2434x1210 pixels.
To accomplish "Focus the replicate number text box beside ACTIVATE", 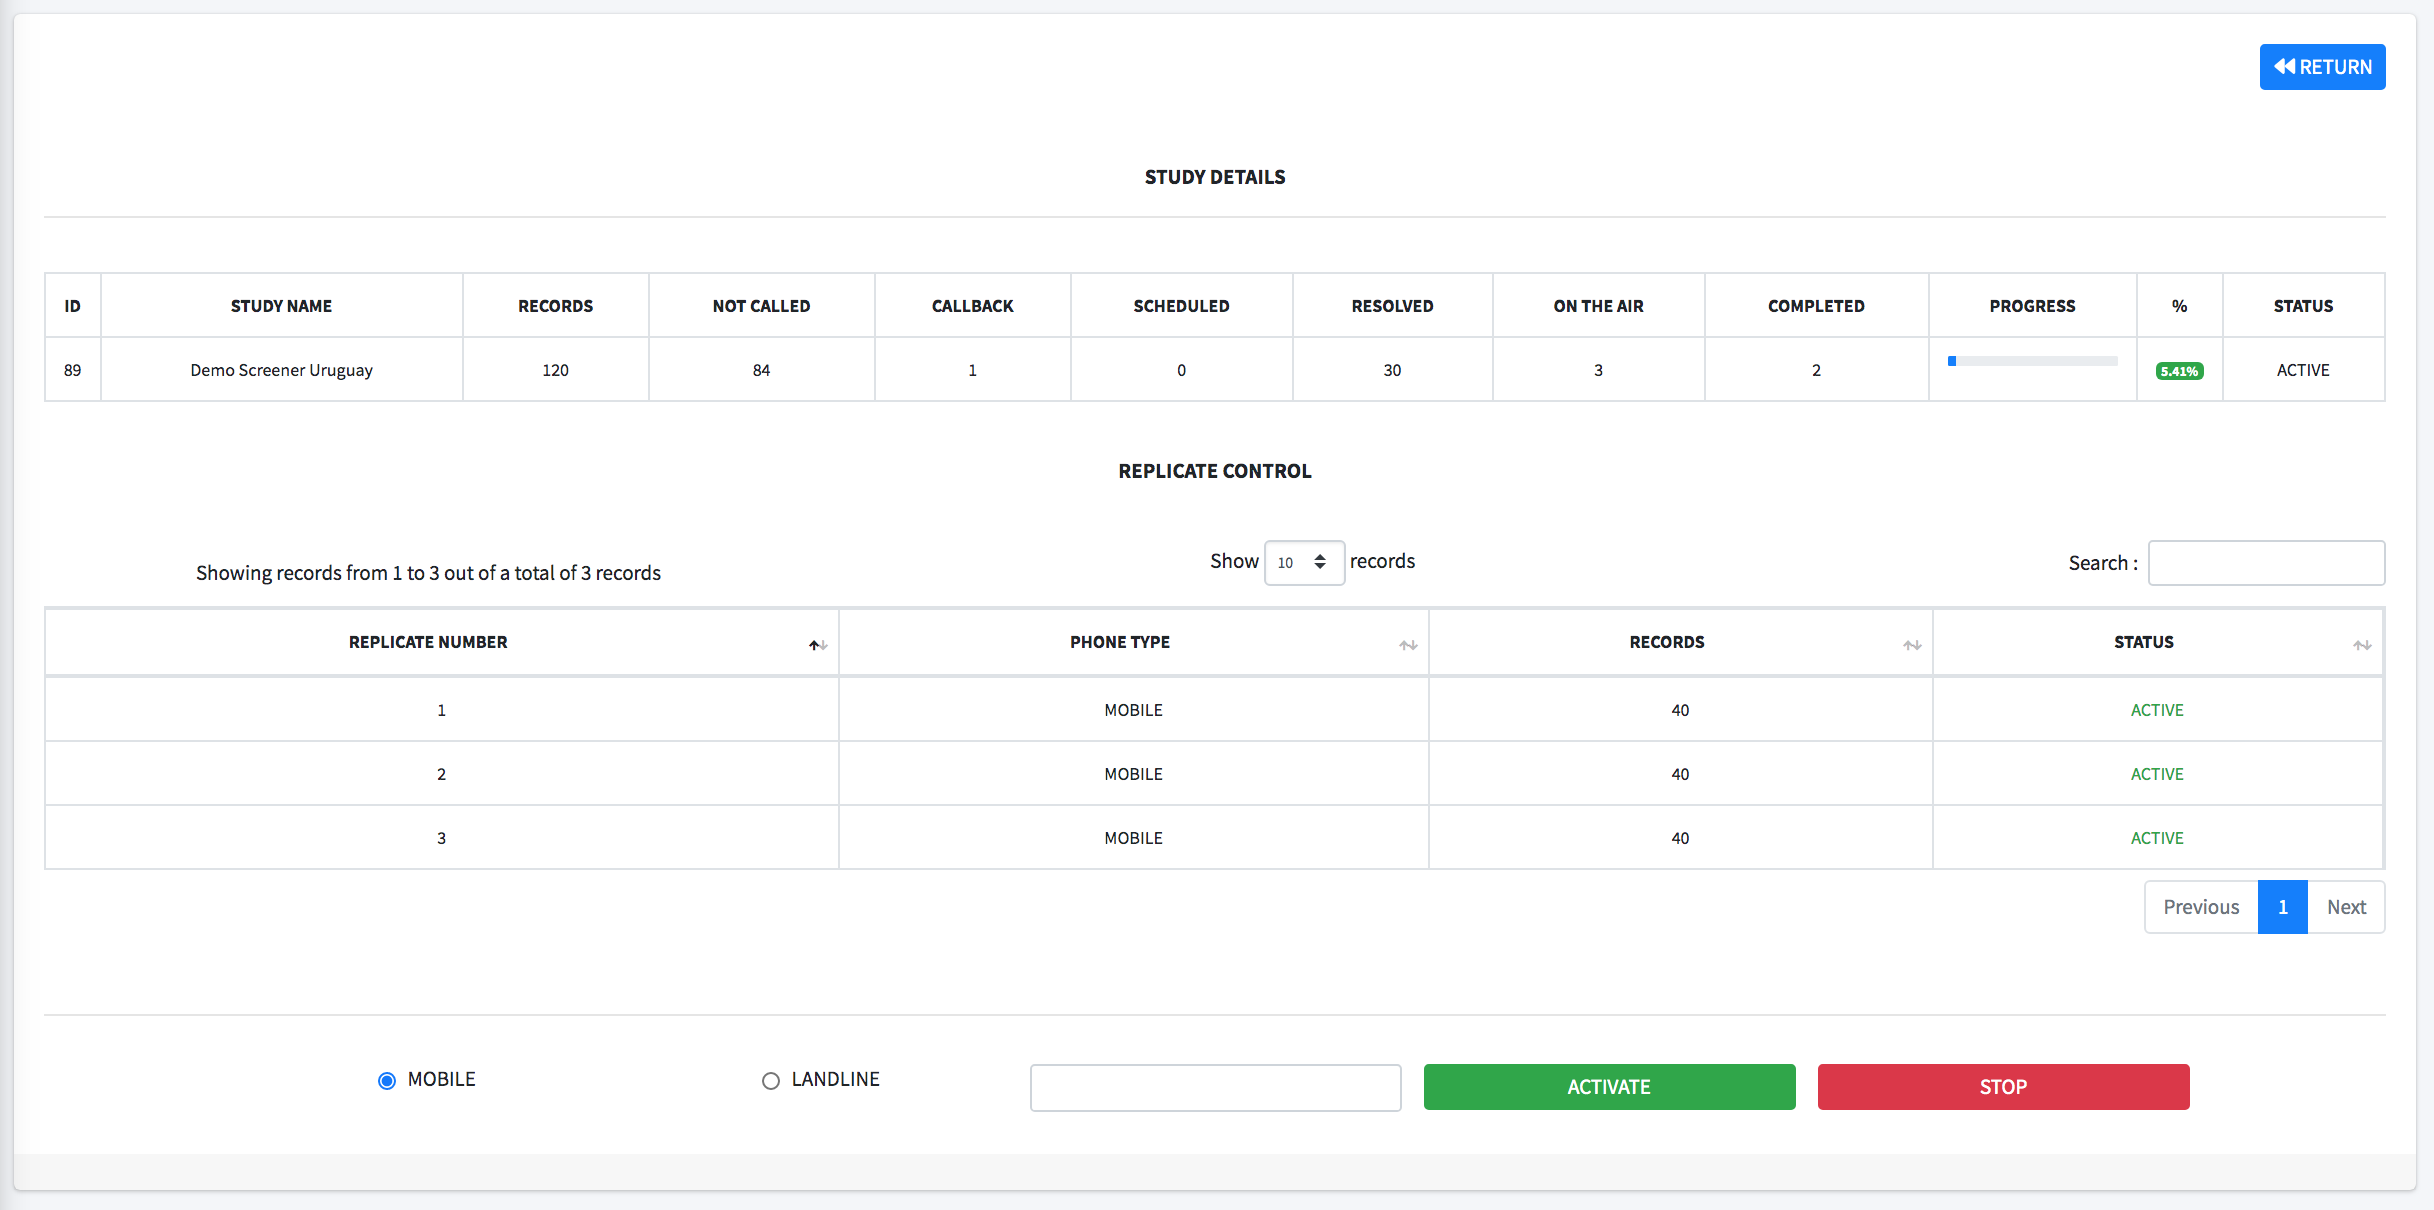I will (1216, 1087).
